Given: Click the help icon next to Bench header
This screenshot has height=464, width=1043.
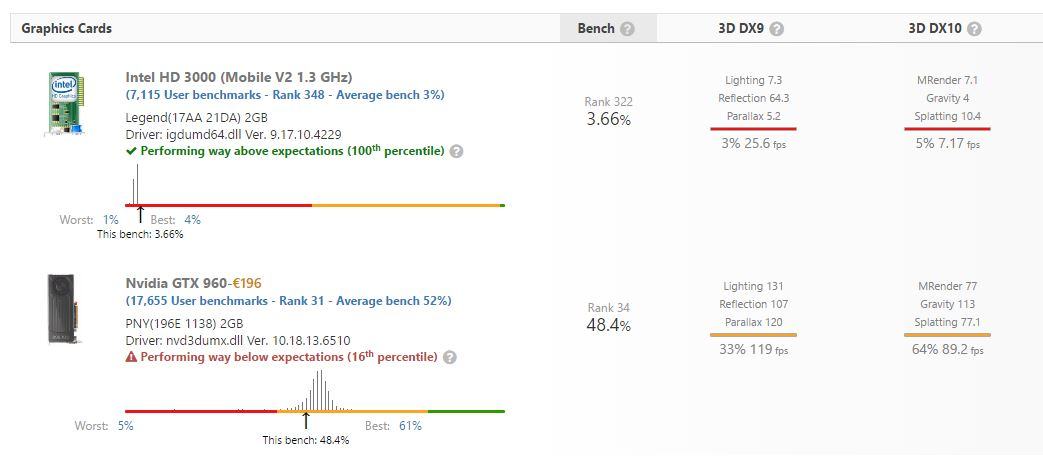Looking at the screenshot, I should [627, 29].
